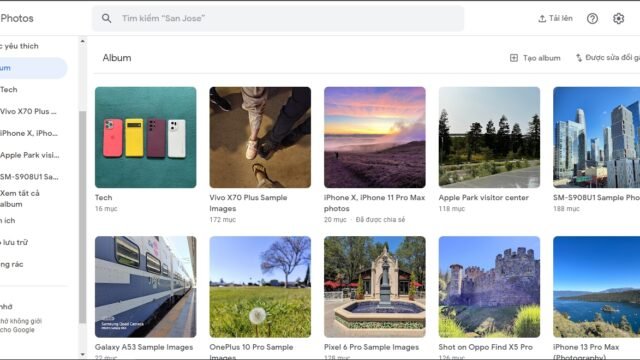640x360 pixels.
Task: Click "Đã được chia sẻ" label
Action: point(380,220)
